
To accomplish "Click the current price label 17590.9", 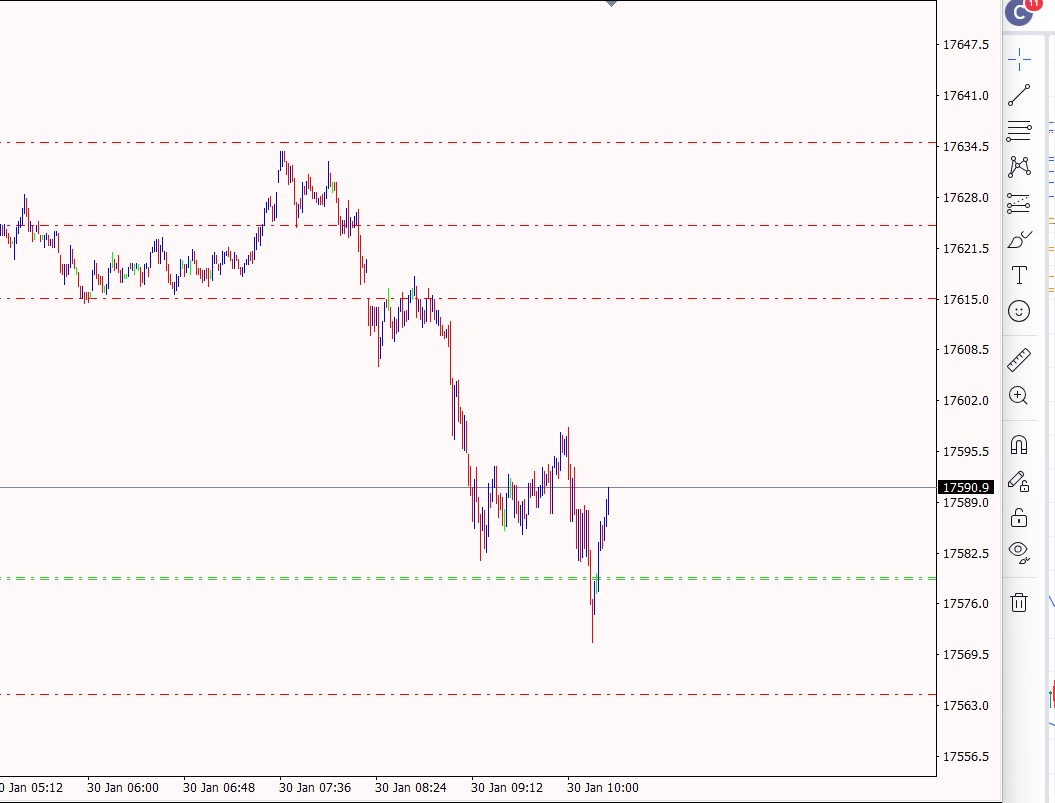I will click(x=966, y=487).
